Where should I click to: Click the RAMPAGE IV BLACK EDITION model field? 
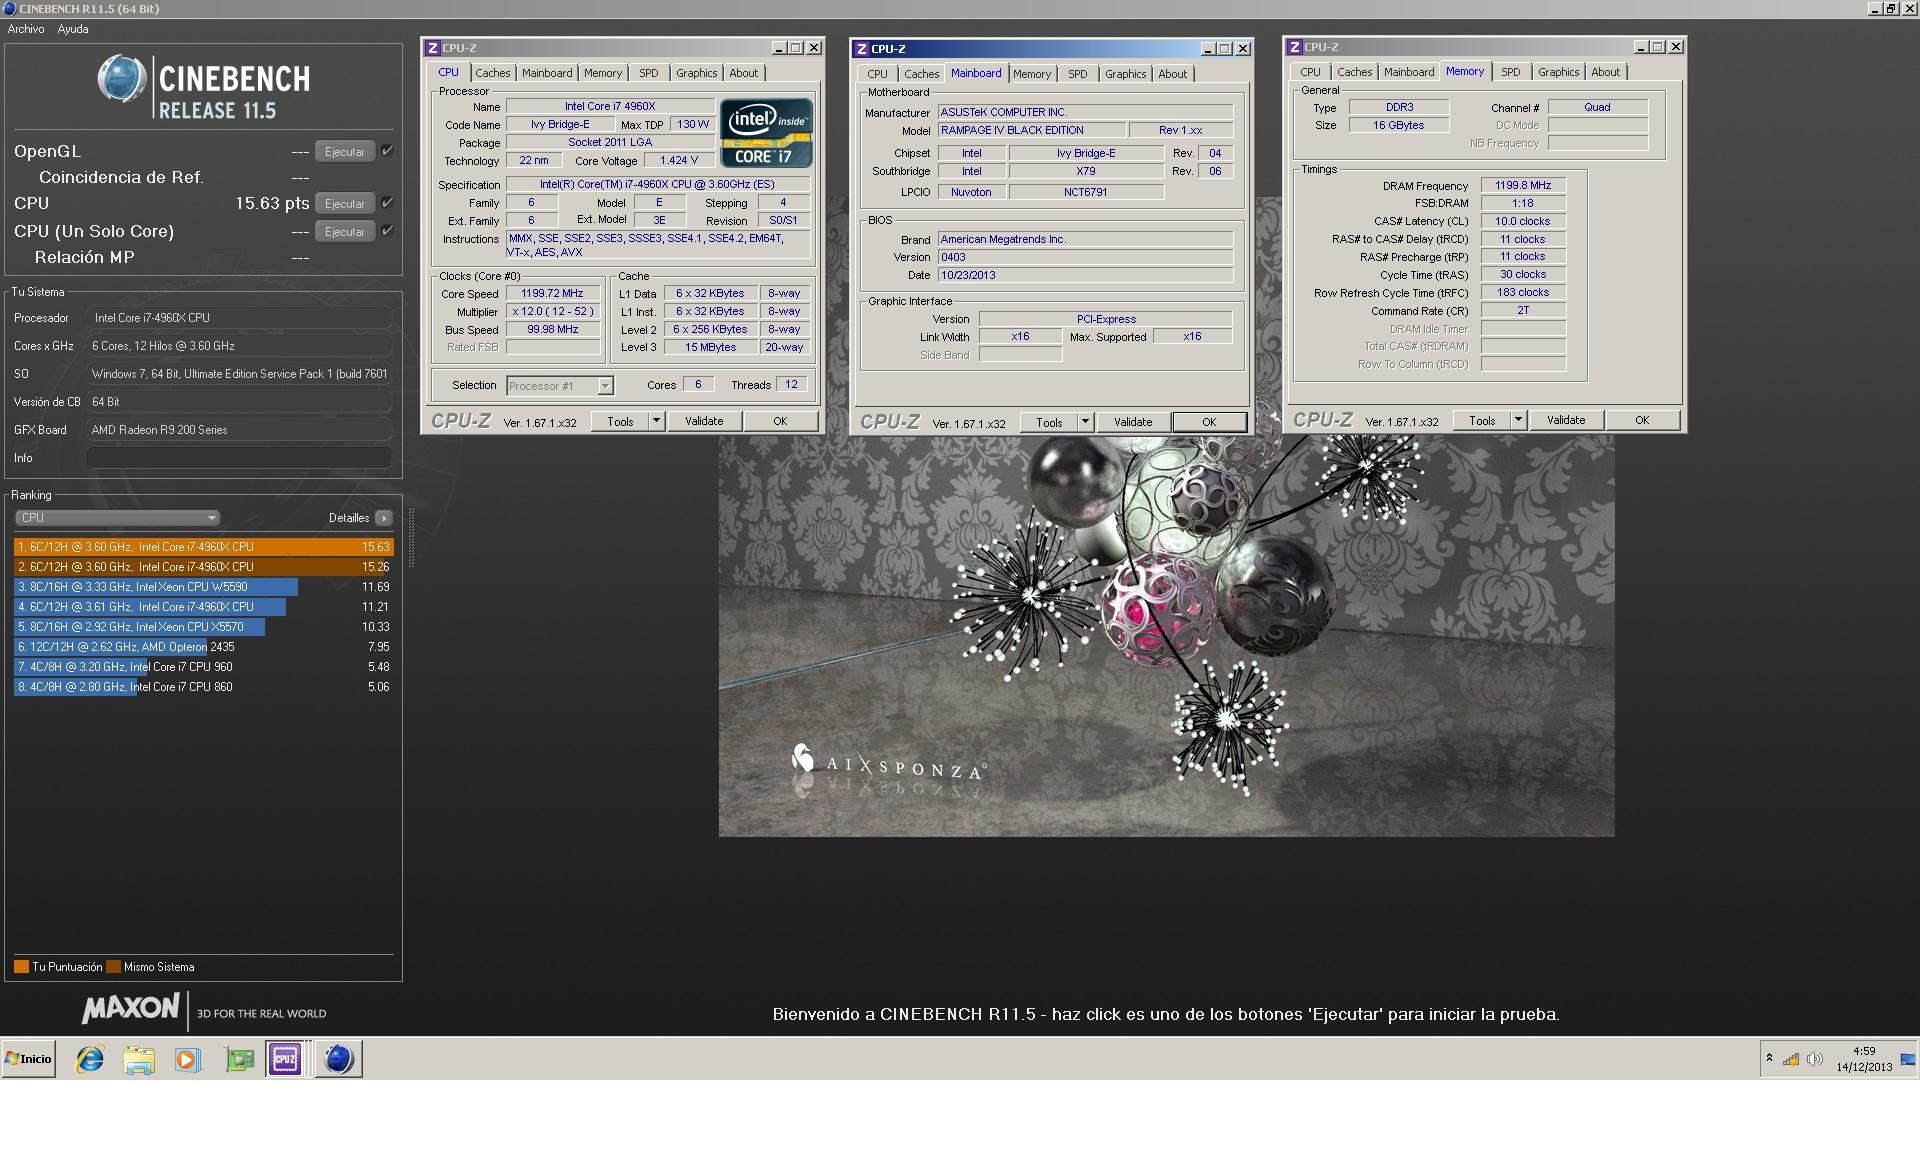[1030, 130]
